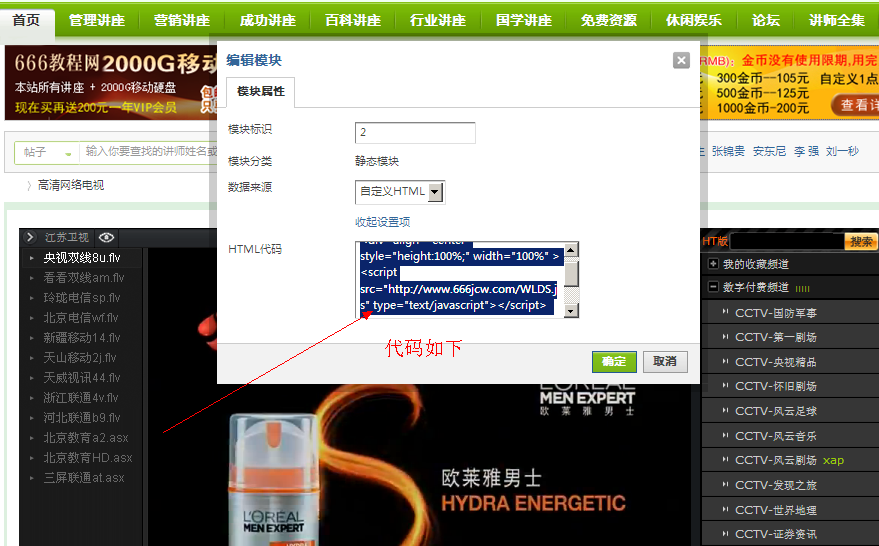Click the 查看详 button on gold coin banner

855,105
